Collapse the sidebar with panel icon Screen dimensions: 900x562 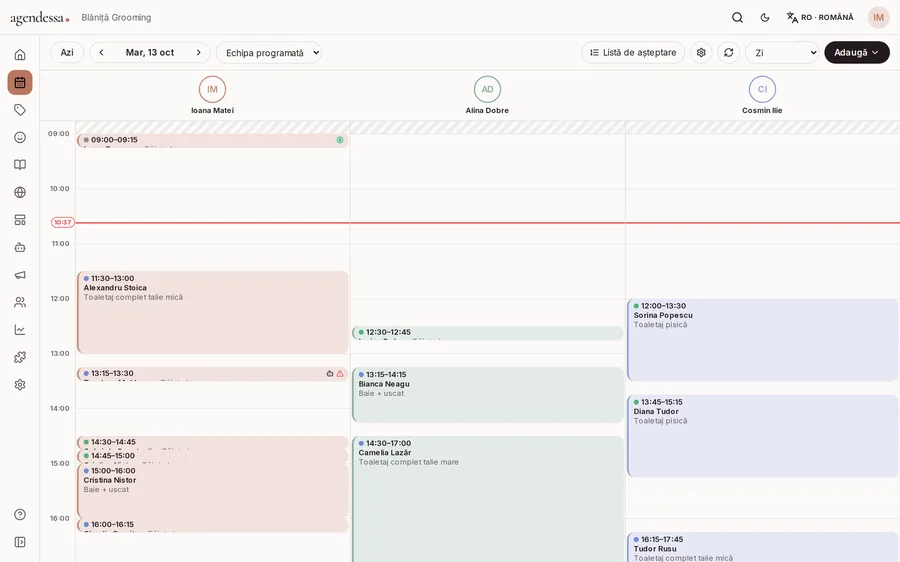pyautogui.click(x=20, y=542)
